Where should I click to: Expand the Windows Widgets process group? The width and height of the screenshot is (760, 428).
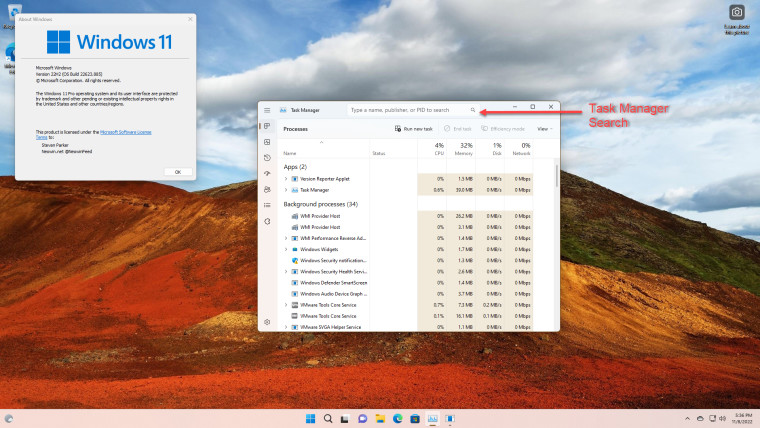pyautogui.click(x=286, y=249)
